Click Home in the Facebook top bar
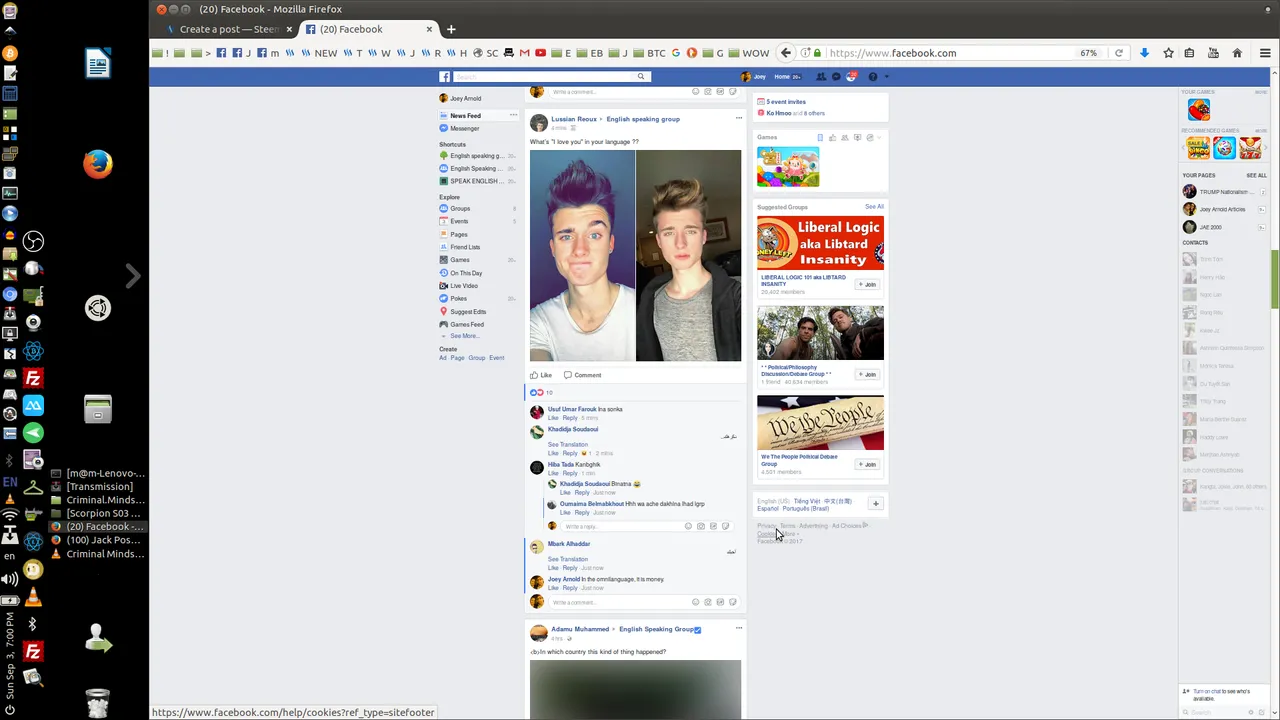This screenshot has width=1280, height=720. click(782, 77)
